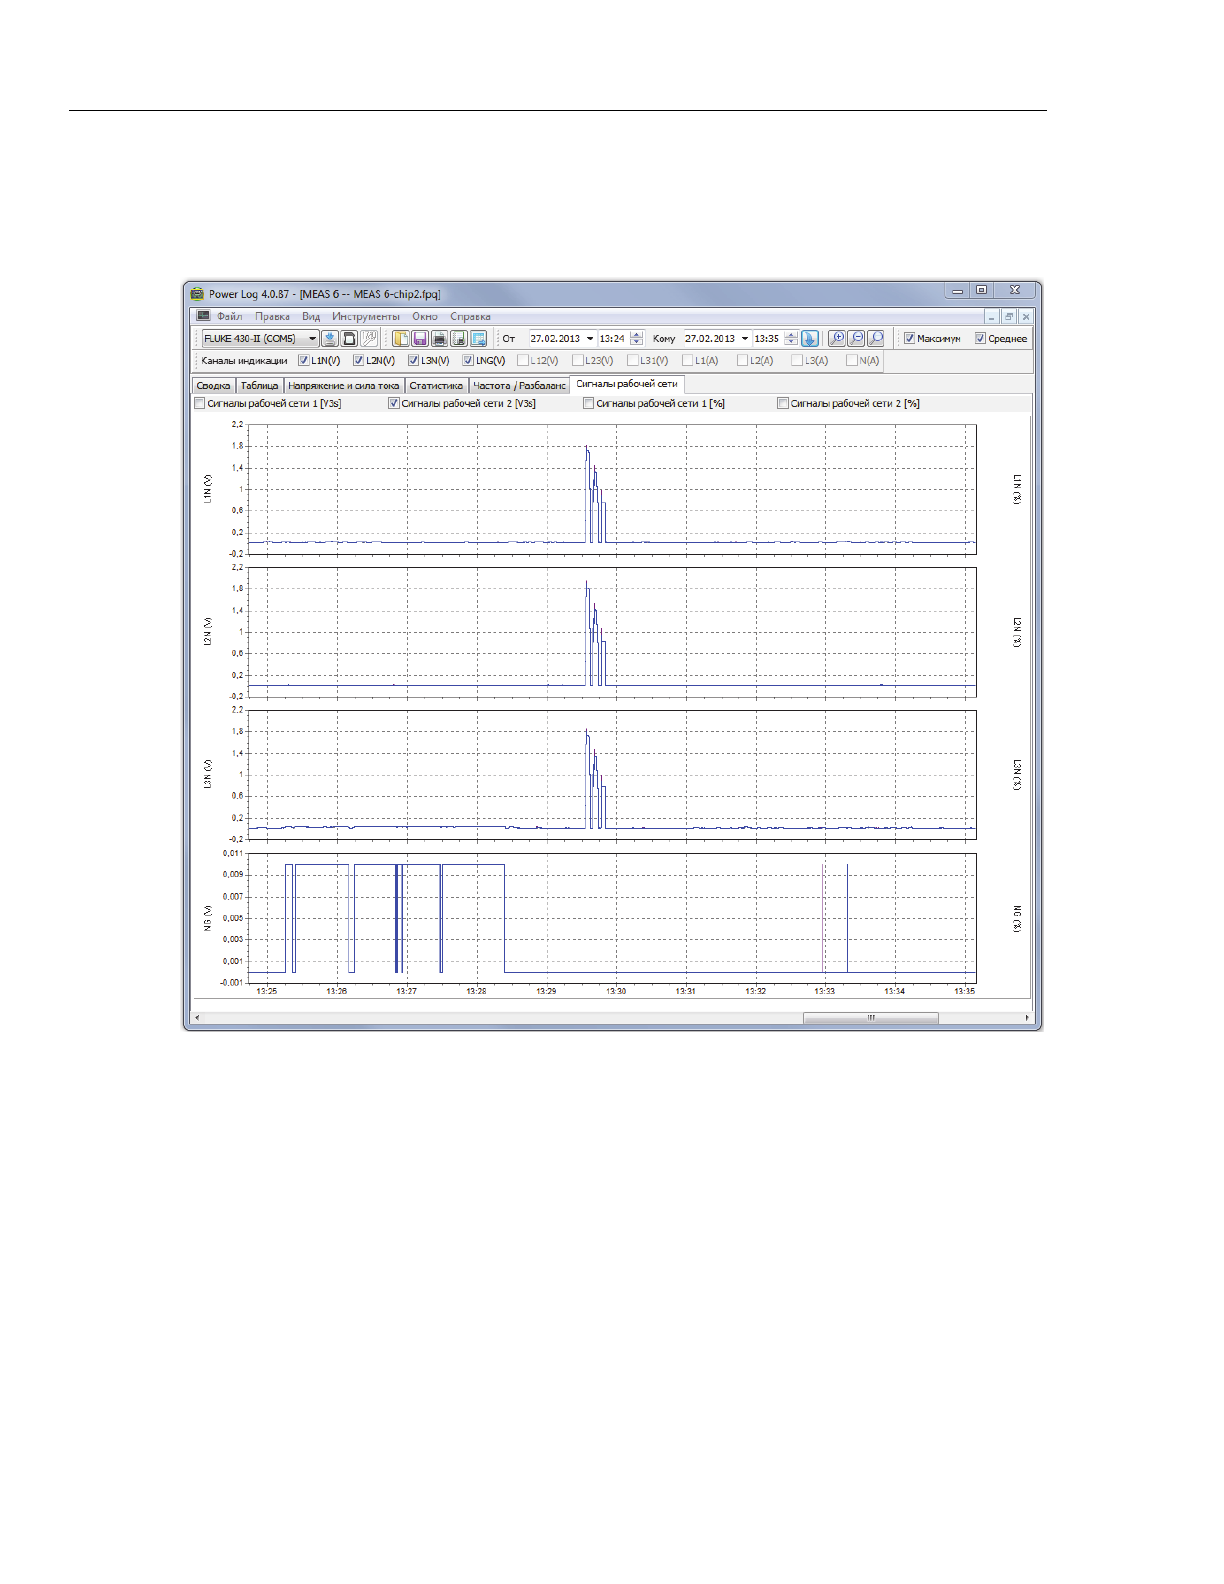The height and width of the screenshot is (1584, 1224).
Task: Open the FLUKE 430-II (COM5) device dropdown
Action: [x=312, y=339]
